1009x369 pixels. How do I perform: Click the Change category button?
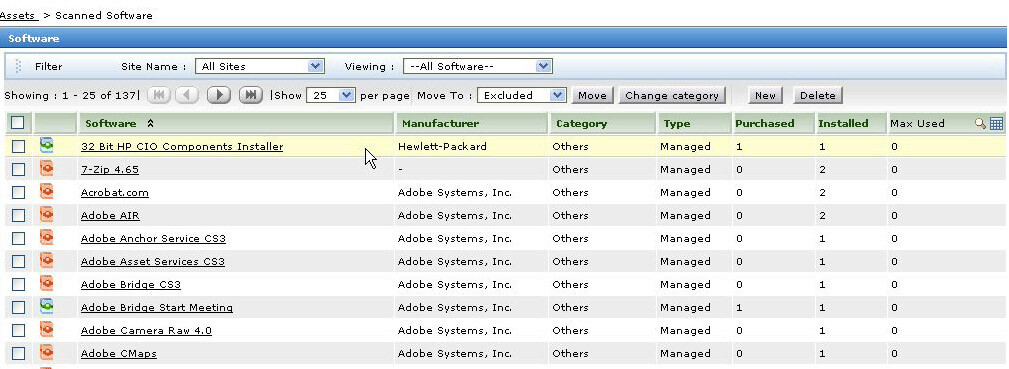click(x=672, y=95)
